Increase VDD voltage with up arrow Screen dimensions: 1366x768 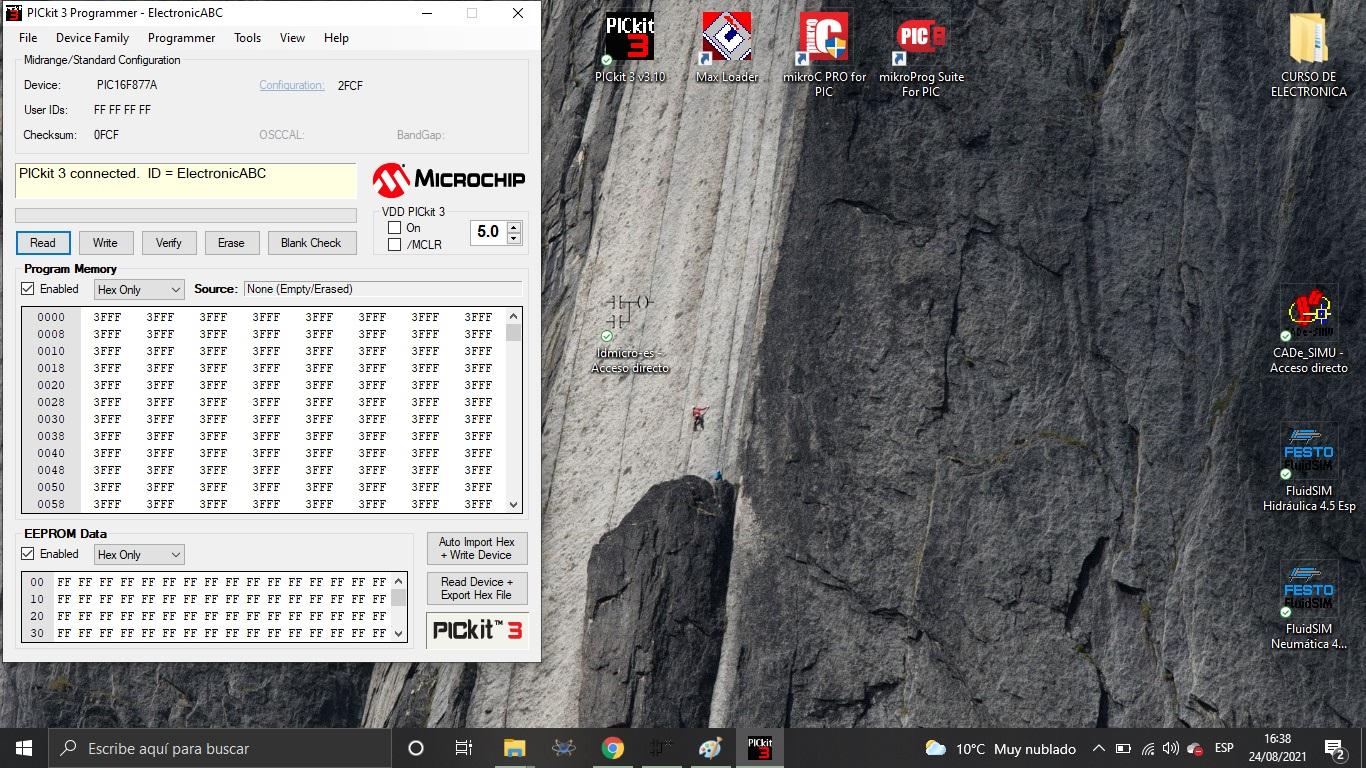(514, 226)
